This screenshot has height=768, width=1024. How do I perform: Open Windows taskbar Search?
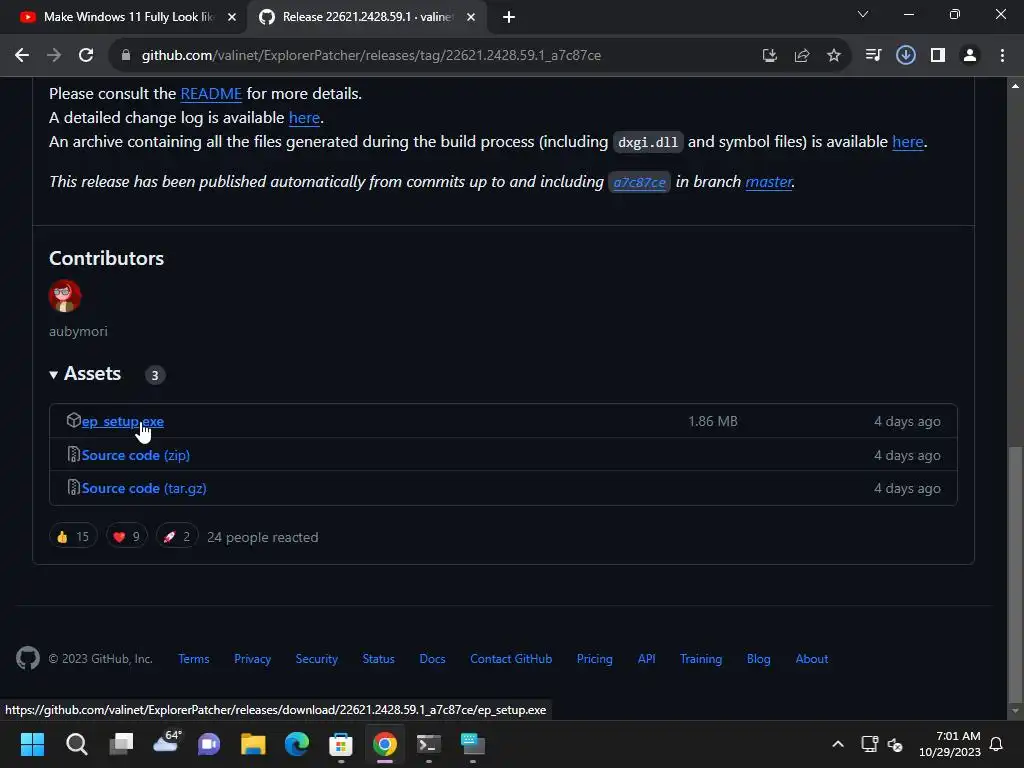coord(76,744)
